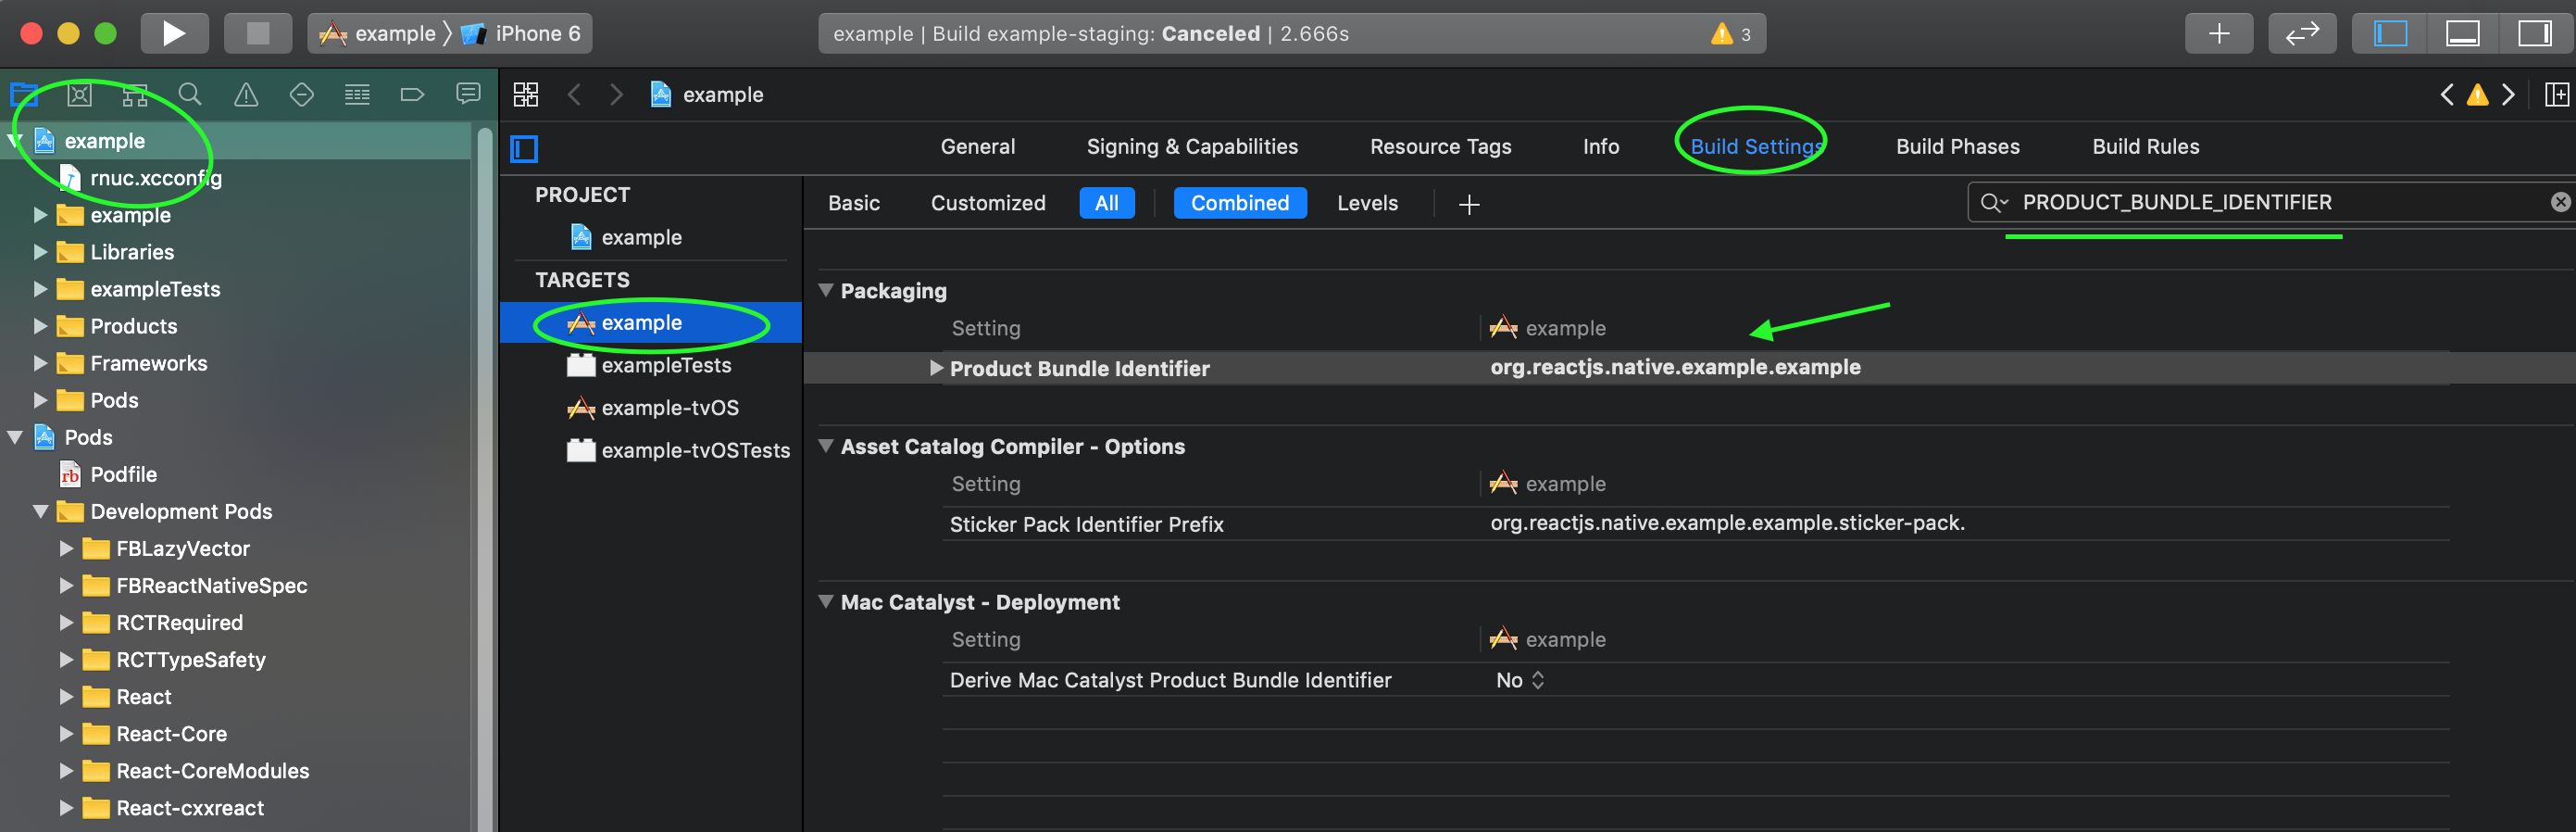Add an editor on the right
The width and height of the screenshot is (2576, 832).
2556,95
